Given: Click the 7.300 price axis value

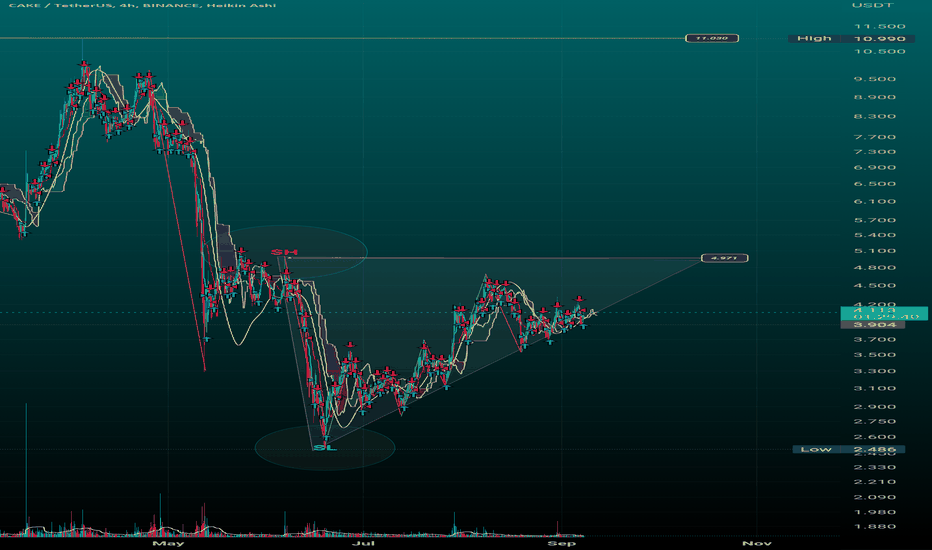Looking at the screenshot, I should click(x=875, y=152).
